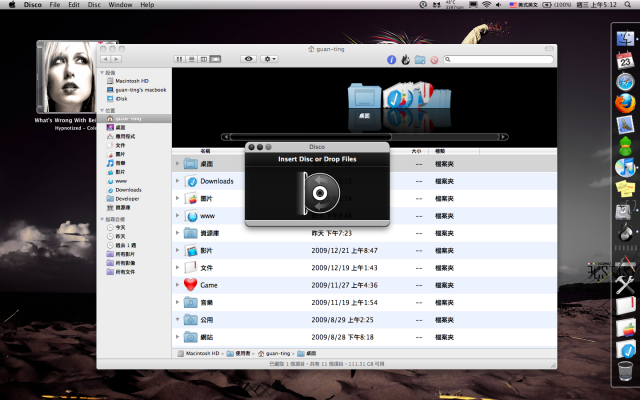Expand the www folder row triangle
The height and width of the screenshot is (400, 640).
click(x=178, y=216)
